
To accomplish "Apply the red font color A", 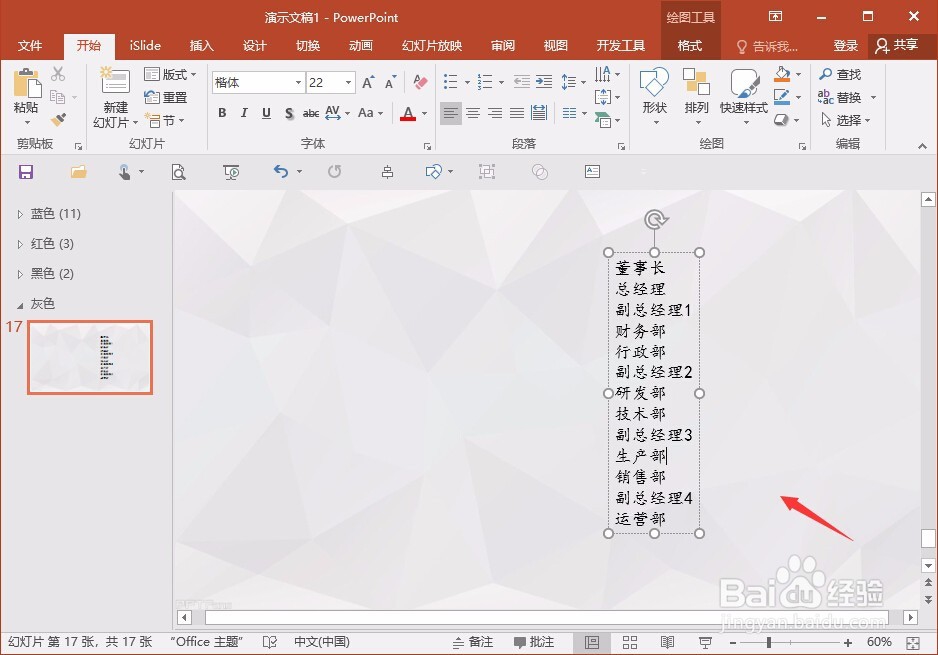I will [408, 113].
